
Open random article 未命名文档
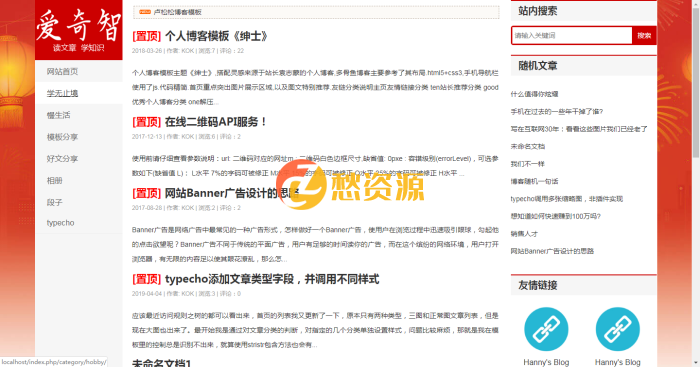[528, 146]
